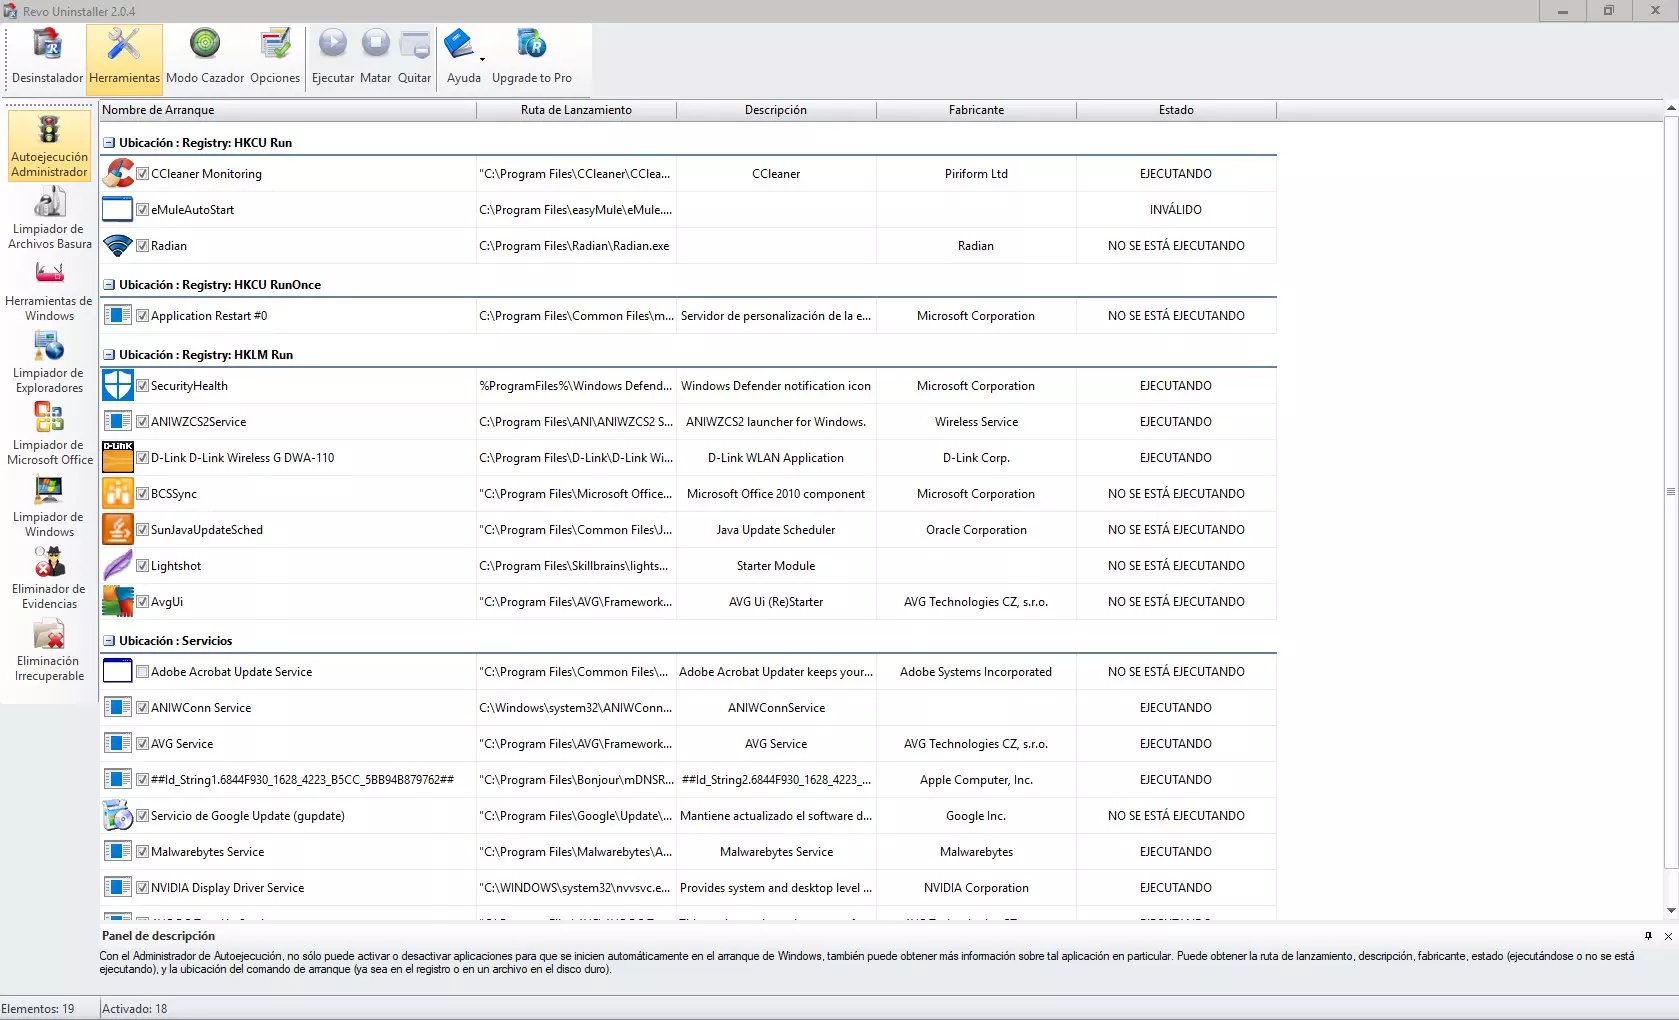The image size is (1679, 1020).
Task: Collapse the Registry: HKCU Run group
Action: click(109, 143)
